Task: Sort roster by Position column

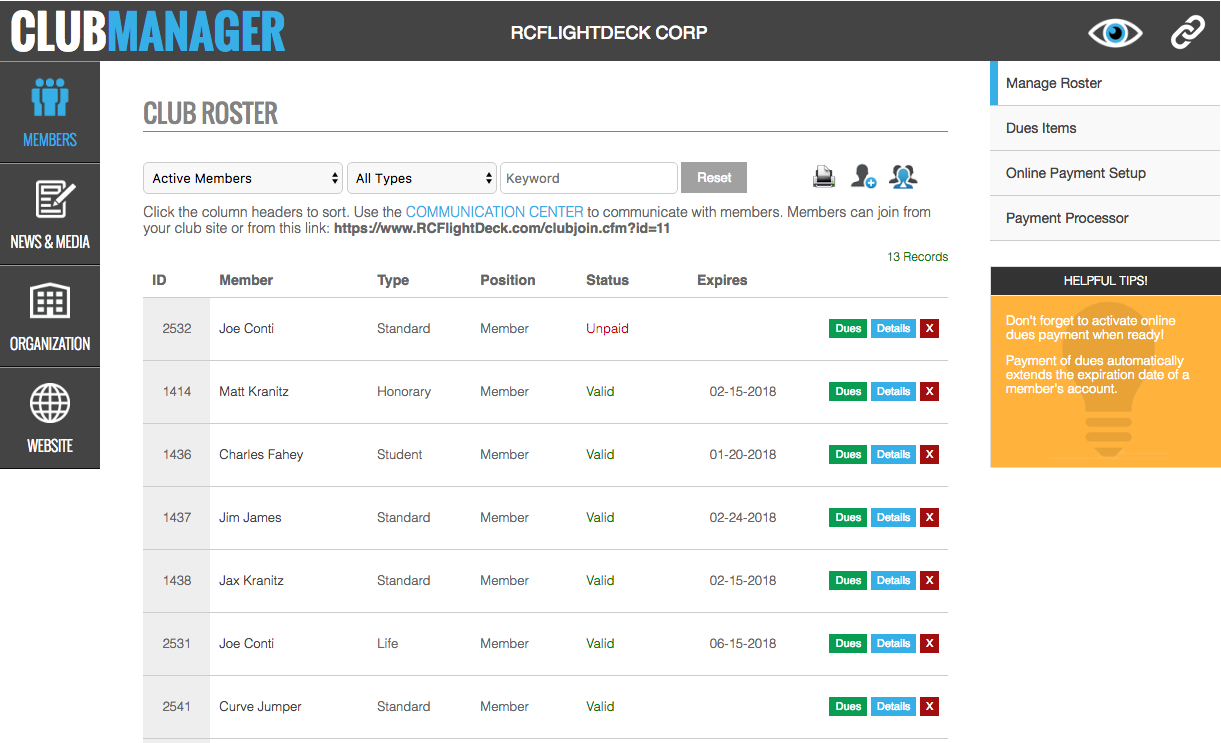Action: 508,280
